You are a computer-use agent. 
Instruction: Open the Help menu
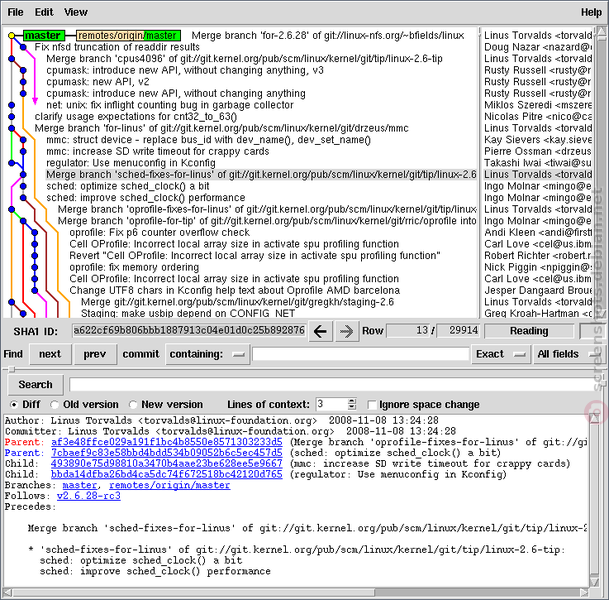[591, 12]
